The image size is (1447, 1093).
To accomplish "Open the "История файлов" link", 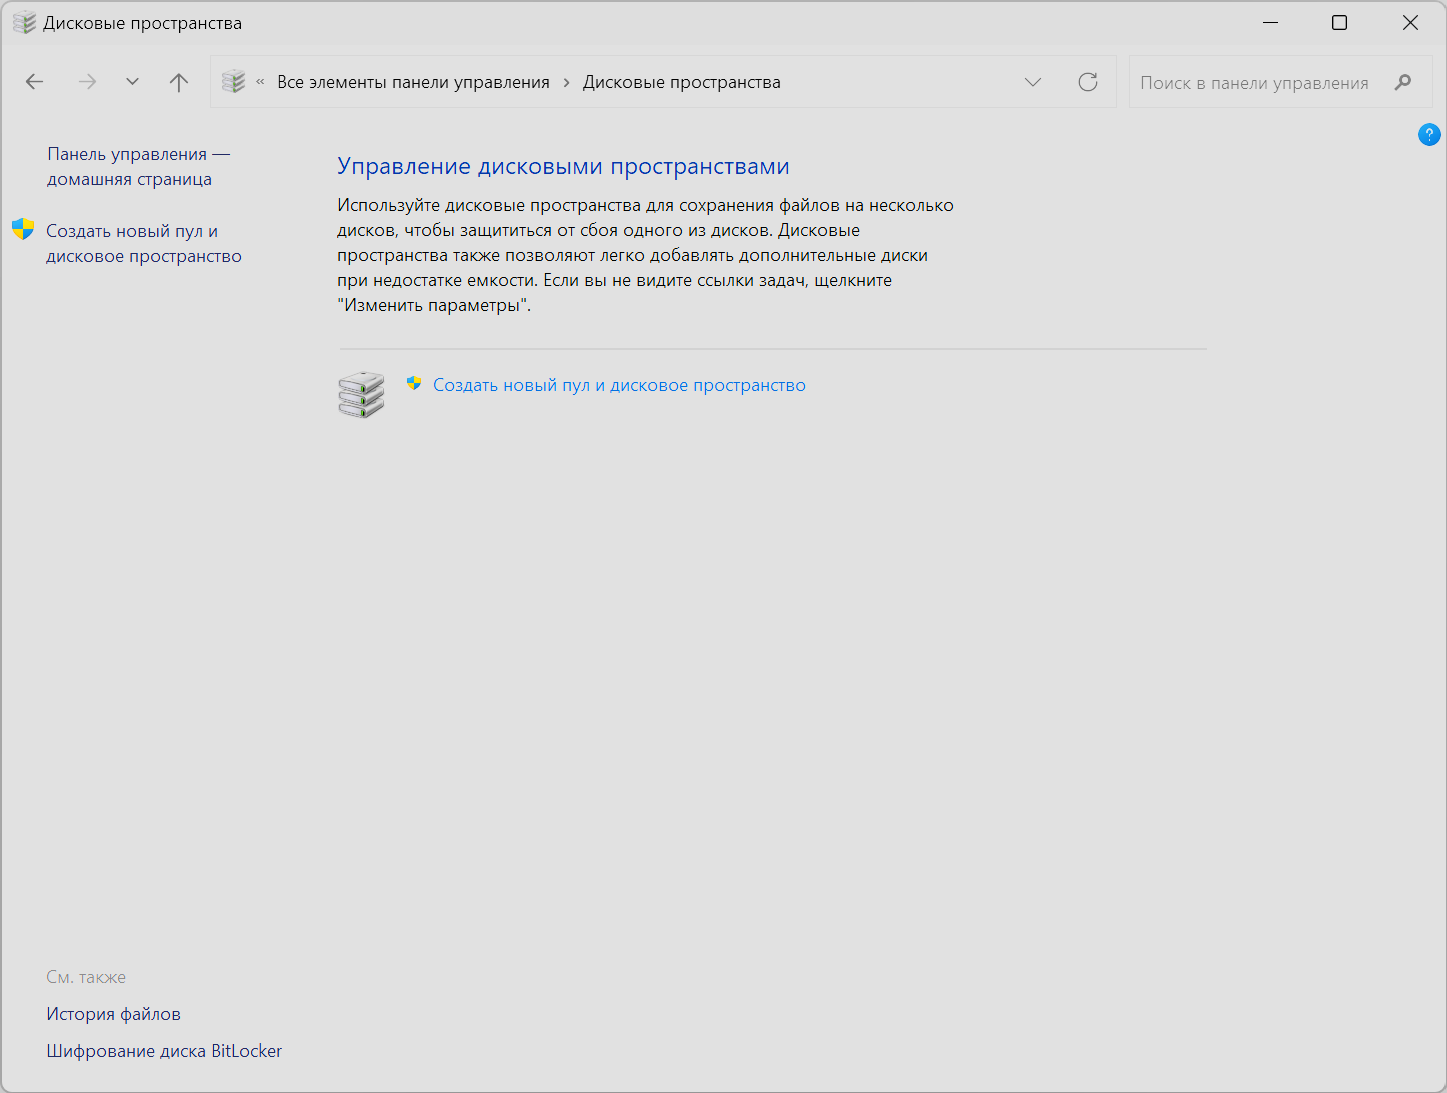I will 113,1014.
